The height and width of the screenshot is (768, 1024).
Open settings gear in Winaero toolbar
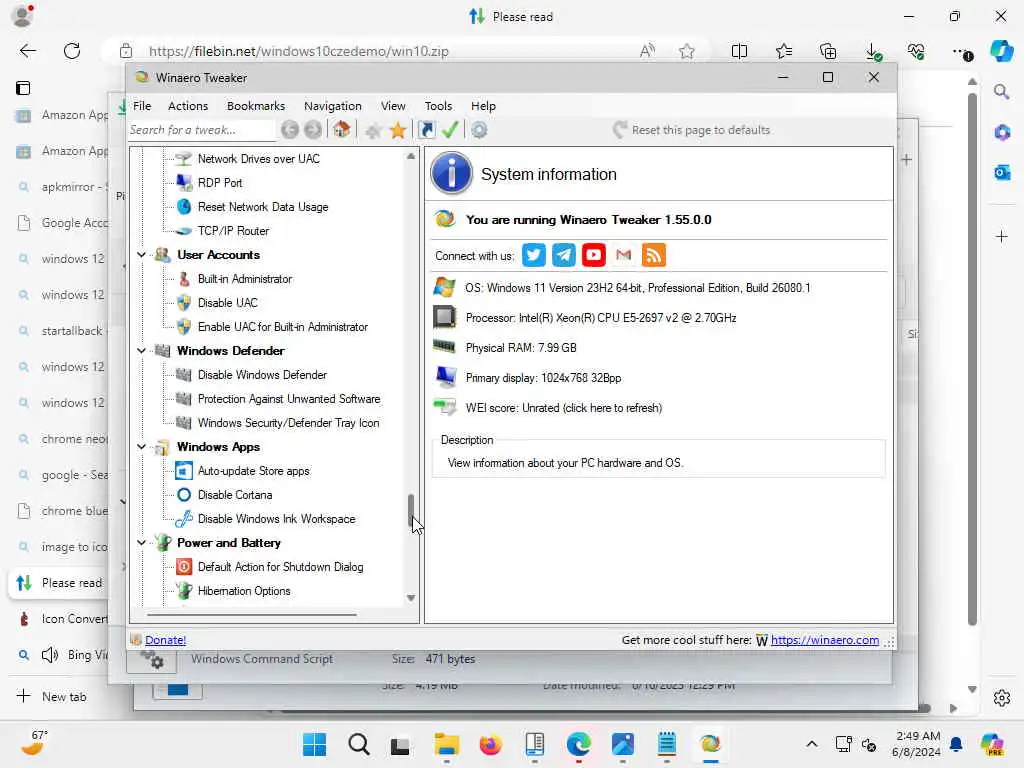479,130
